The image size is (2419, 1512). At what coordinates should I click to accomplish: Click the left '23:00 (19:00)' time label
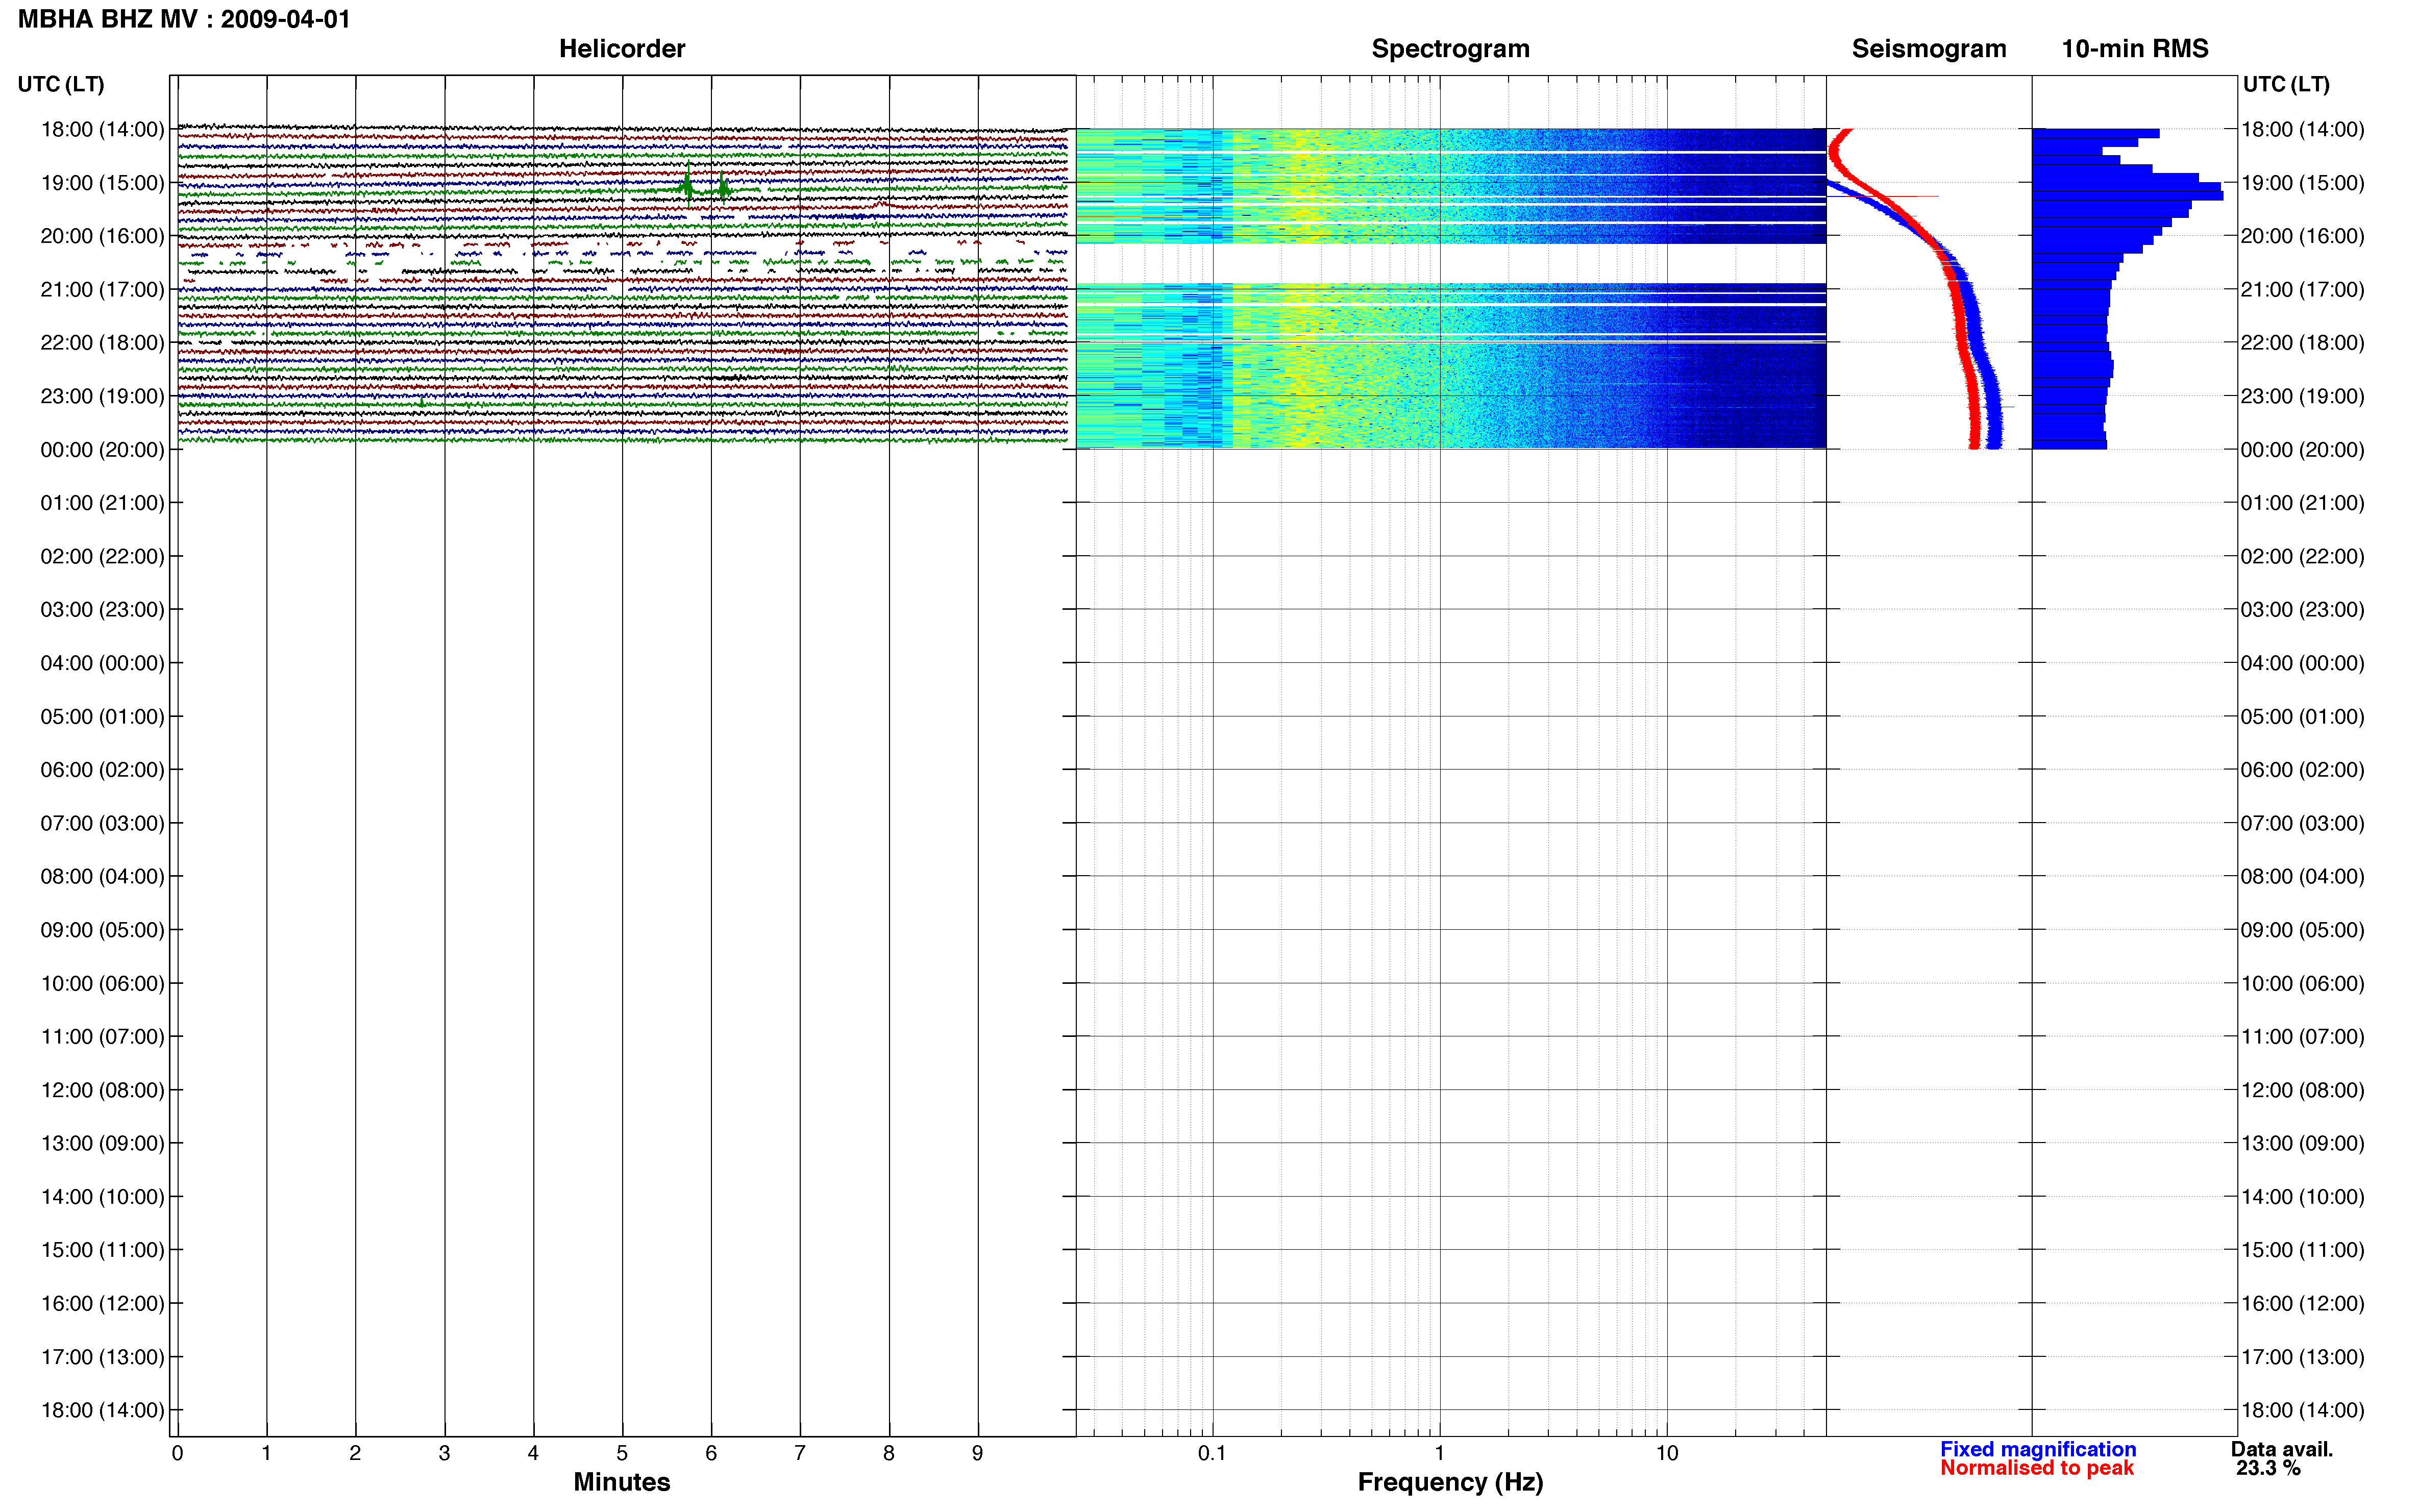click(x=102, y=396)
